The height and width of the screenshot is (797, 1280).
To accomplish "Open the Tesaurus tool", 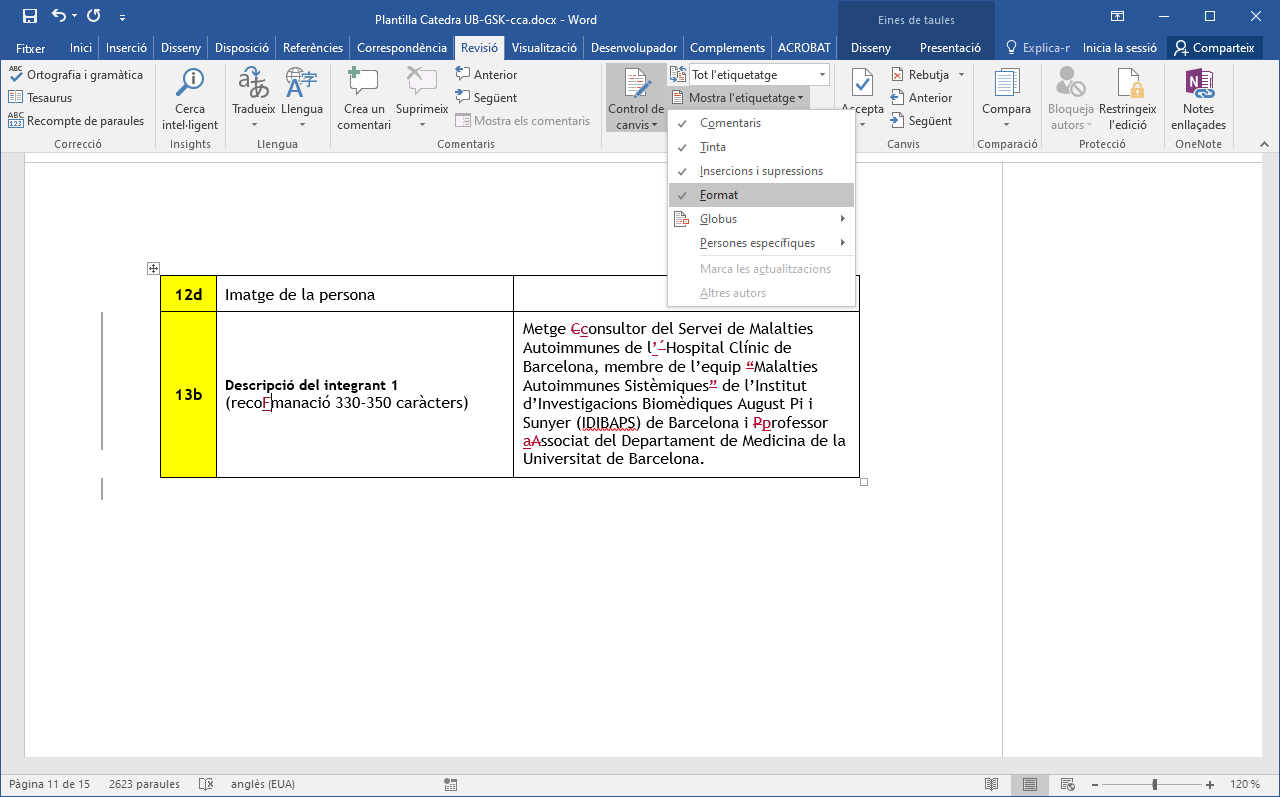I will coord(41,98).
